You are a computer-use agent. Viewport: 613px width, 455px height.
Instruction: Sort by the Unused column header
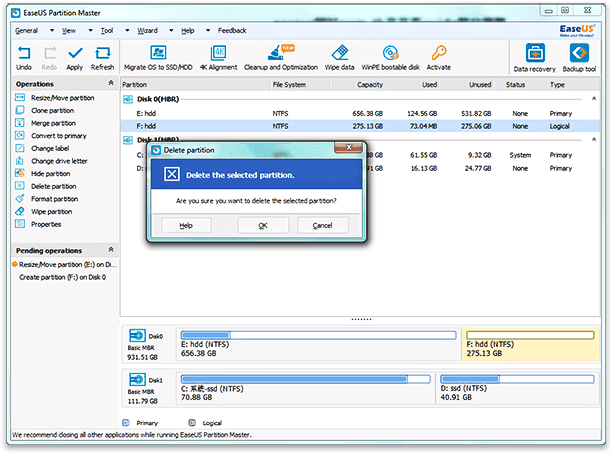pyautogui.click(x=467, y=85)
